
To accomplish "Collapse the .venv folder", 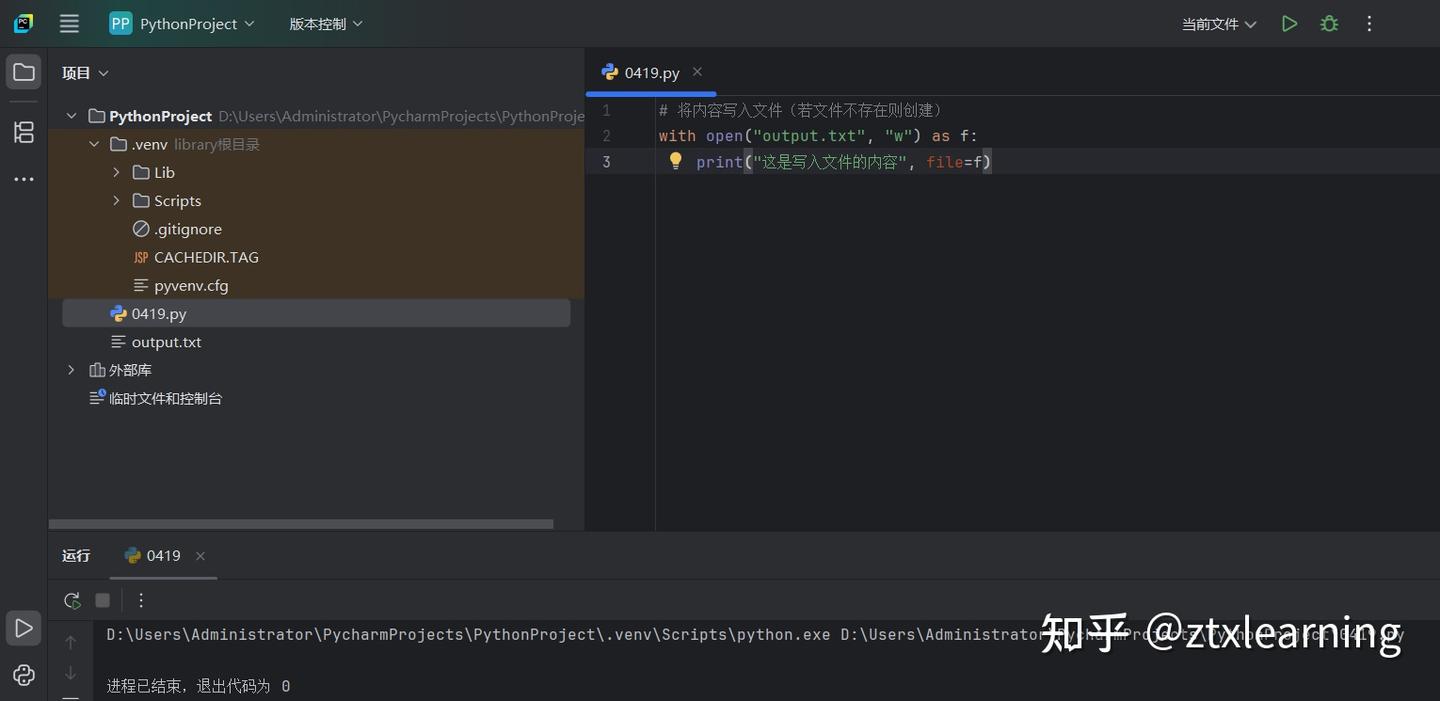I will point(94,143).
